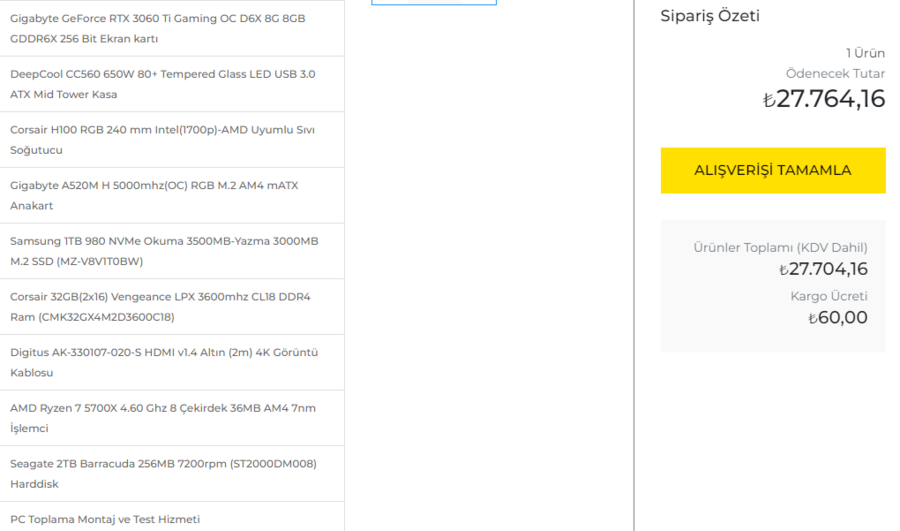Open PC Toplama Montaj ve Test Hizmeti
Viewport: 900px width, 531px height.
click(105, 519)
